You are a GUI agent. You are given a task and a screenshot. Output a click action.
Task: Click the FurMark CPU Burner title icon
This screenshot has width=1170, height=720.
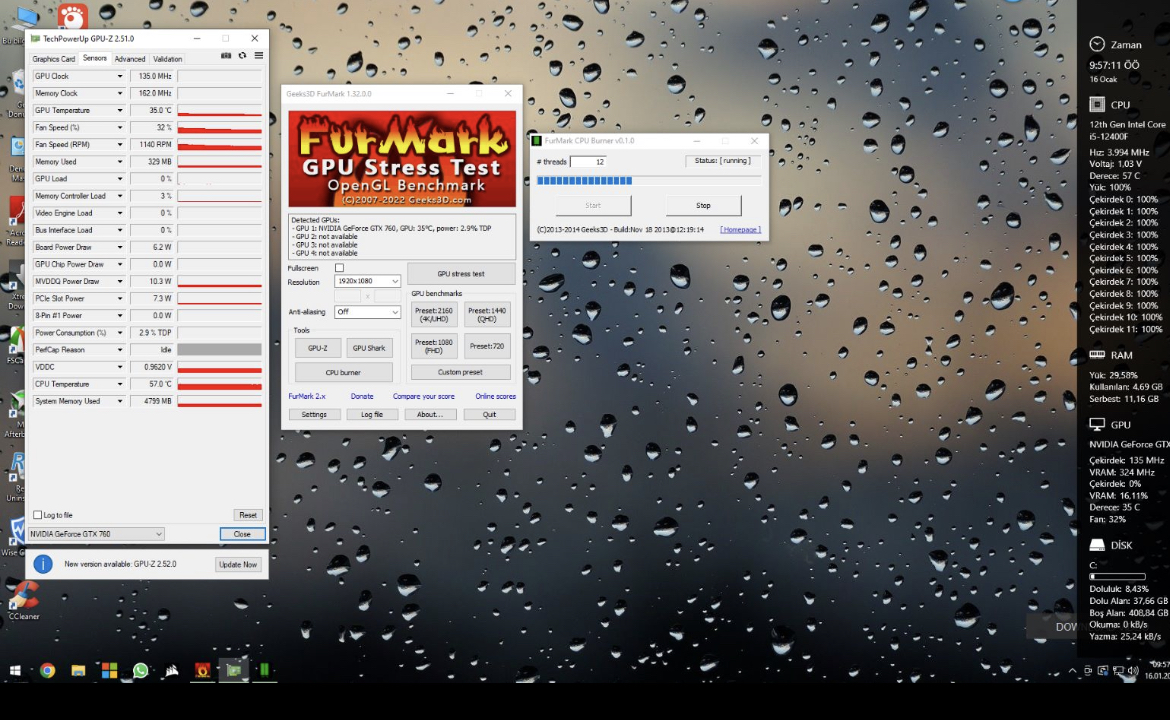pos(536,140)
